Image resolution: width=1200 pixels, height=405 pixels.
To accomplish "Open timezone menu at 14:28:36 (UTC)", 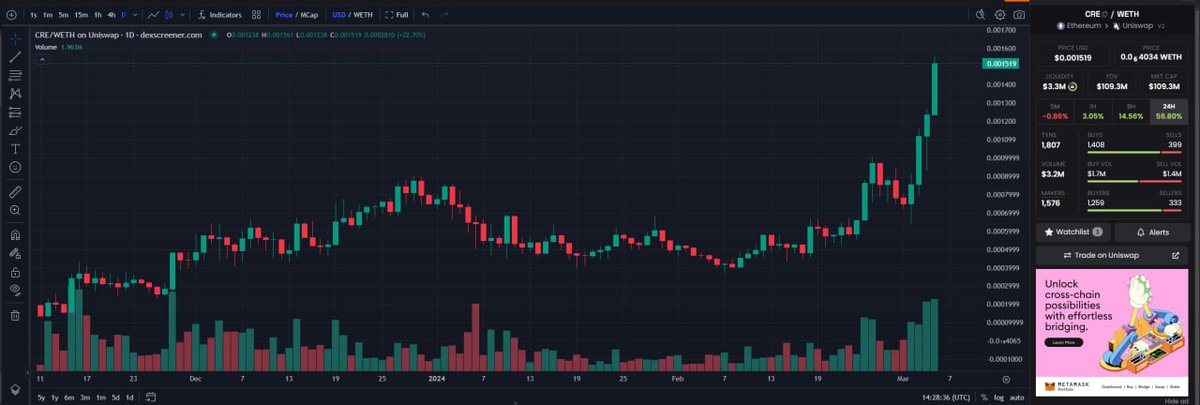I will point(947,397).
